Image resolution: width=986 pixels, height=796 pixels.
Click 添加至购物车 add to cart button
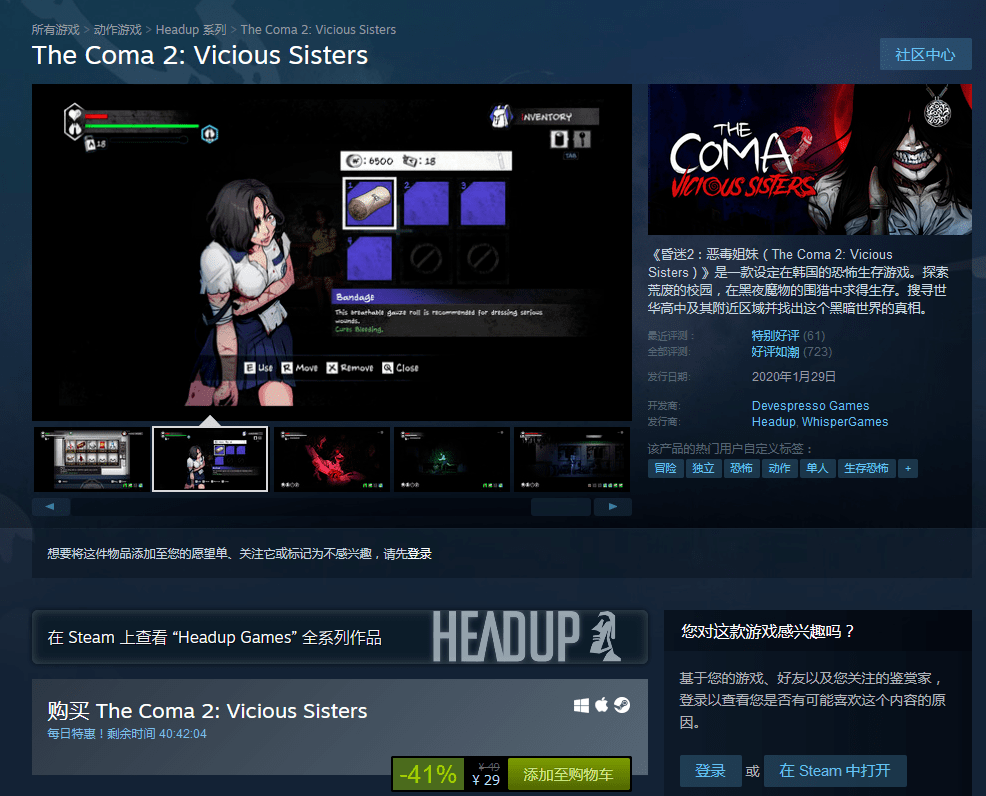[x=568, y=775]
